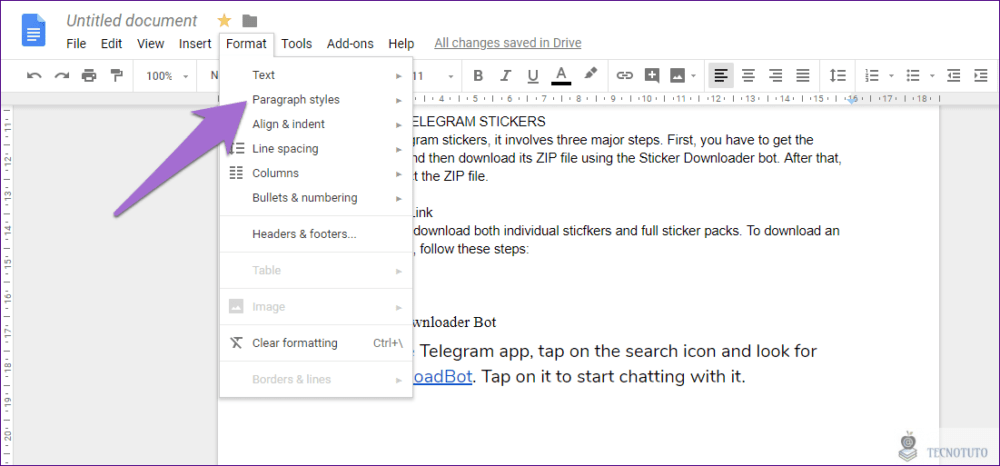Select the paint format tool

point(116,76)
